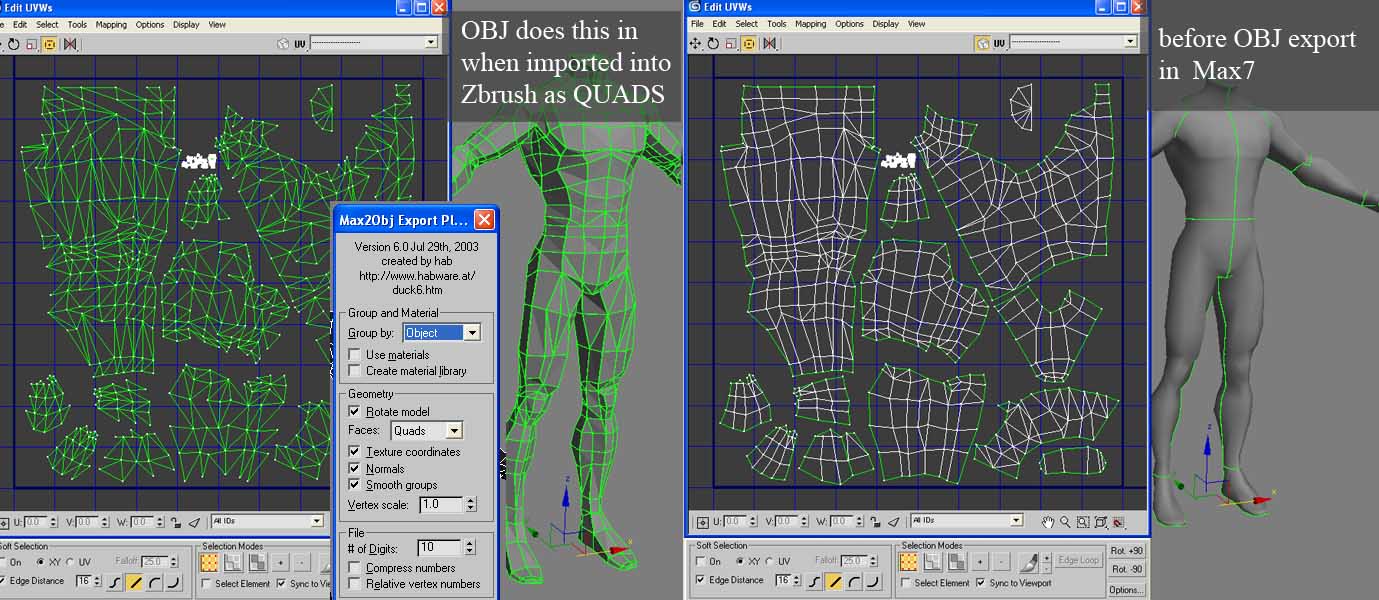1379x600 pixels.
Task: Select Edge sub-object mode in right window
Action: (933, 562)
